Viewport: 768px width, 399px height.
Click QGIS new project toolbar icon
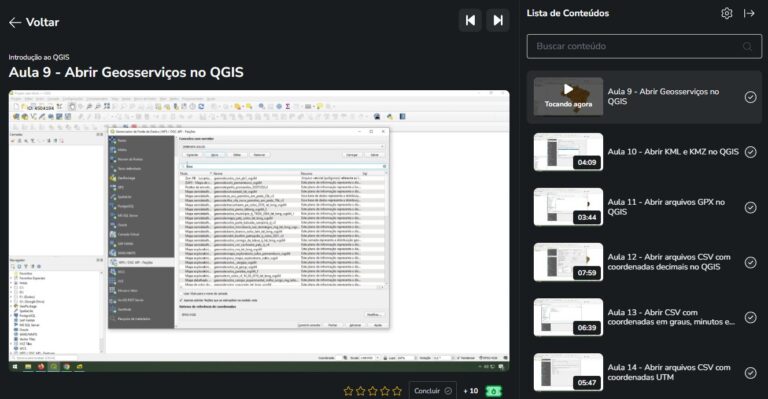click(x=16, y=106)
